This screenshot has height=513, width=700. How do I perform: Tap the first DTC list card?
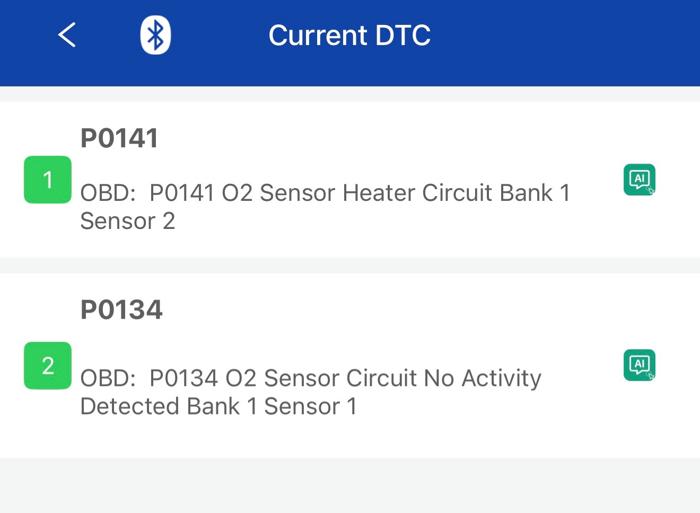[x=350, y=179]
